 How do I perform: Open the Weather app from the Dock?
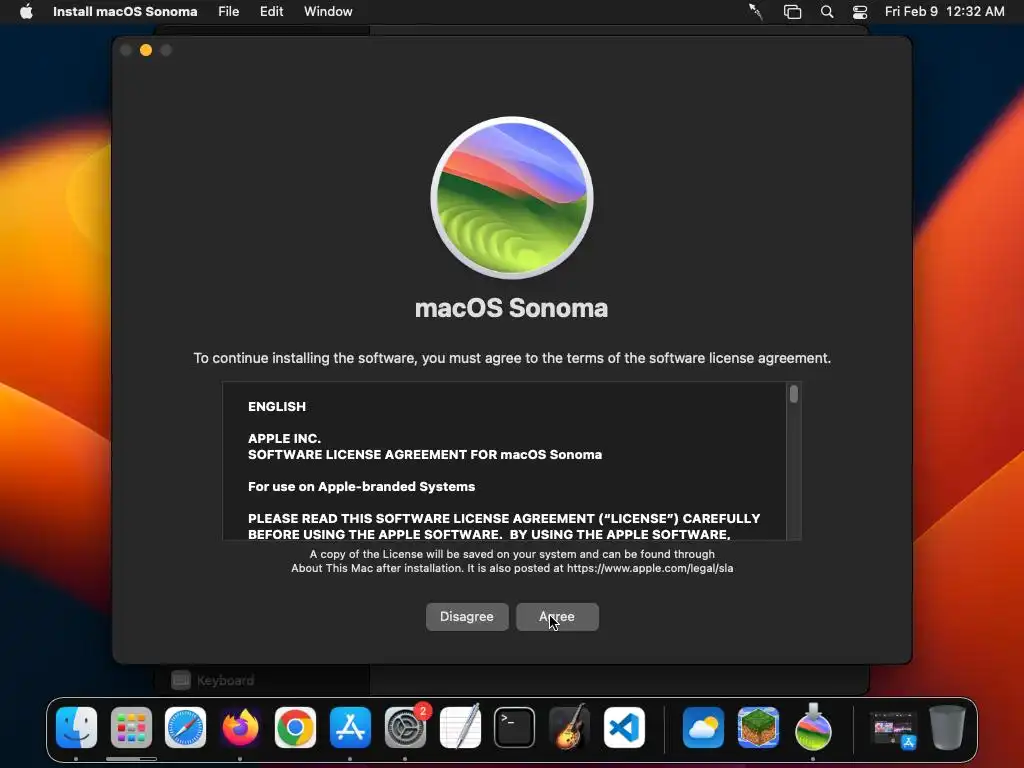click(703, 727)
